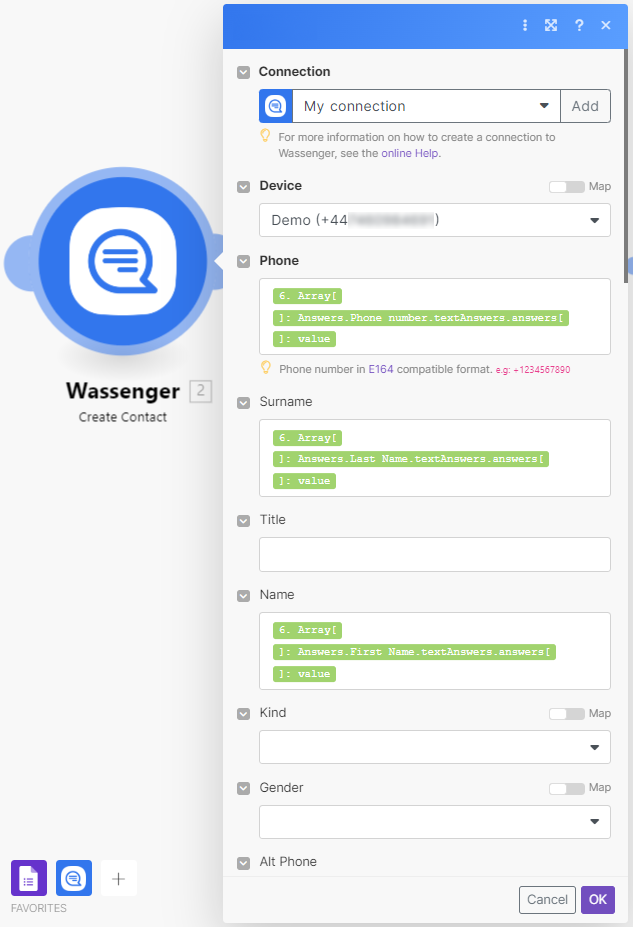Select Wassenger favorite icon at bottom
The height and width of the screenshot is (927, 633).
click(74, 878)
